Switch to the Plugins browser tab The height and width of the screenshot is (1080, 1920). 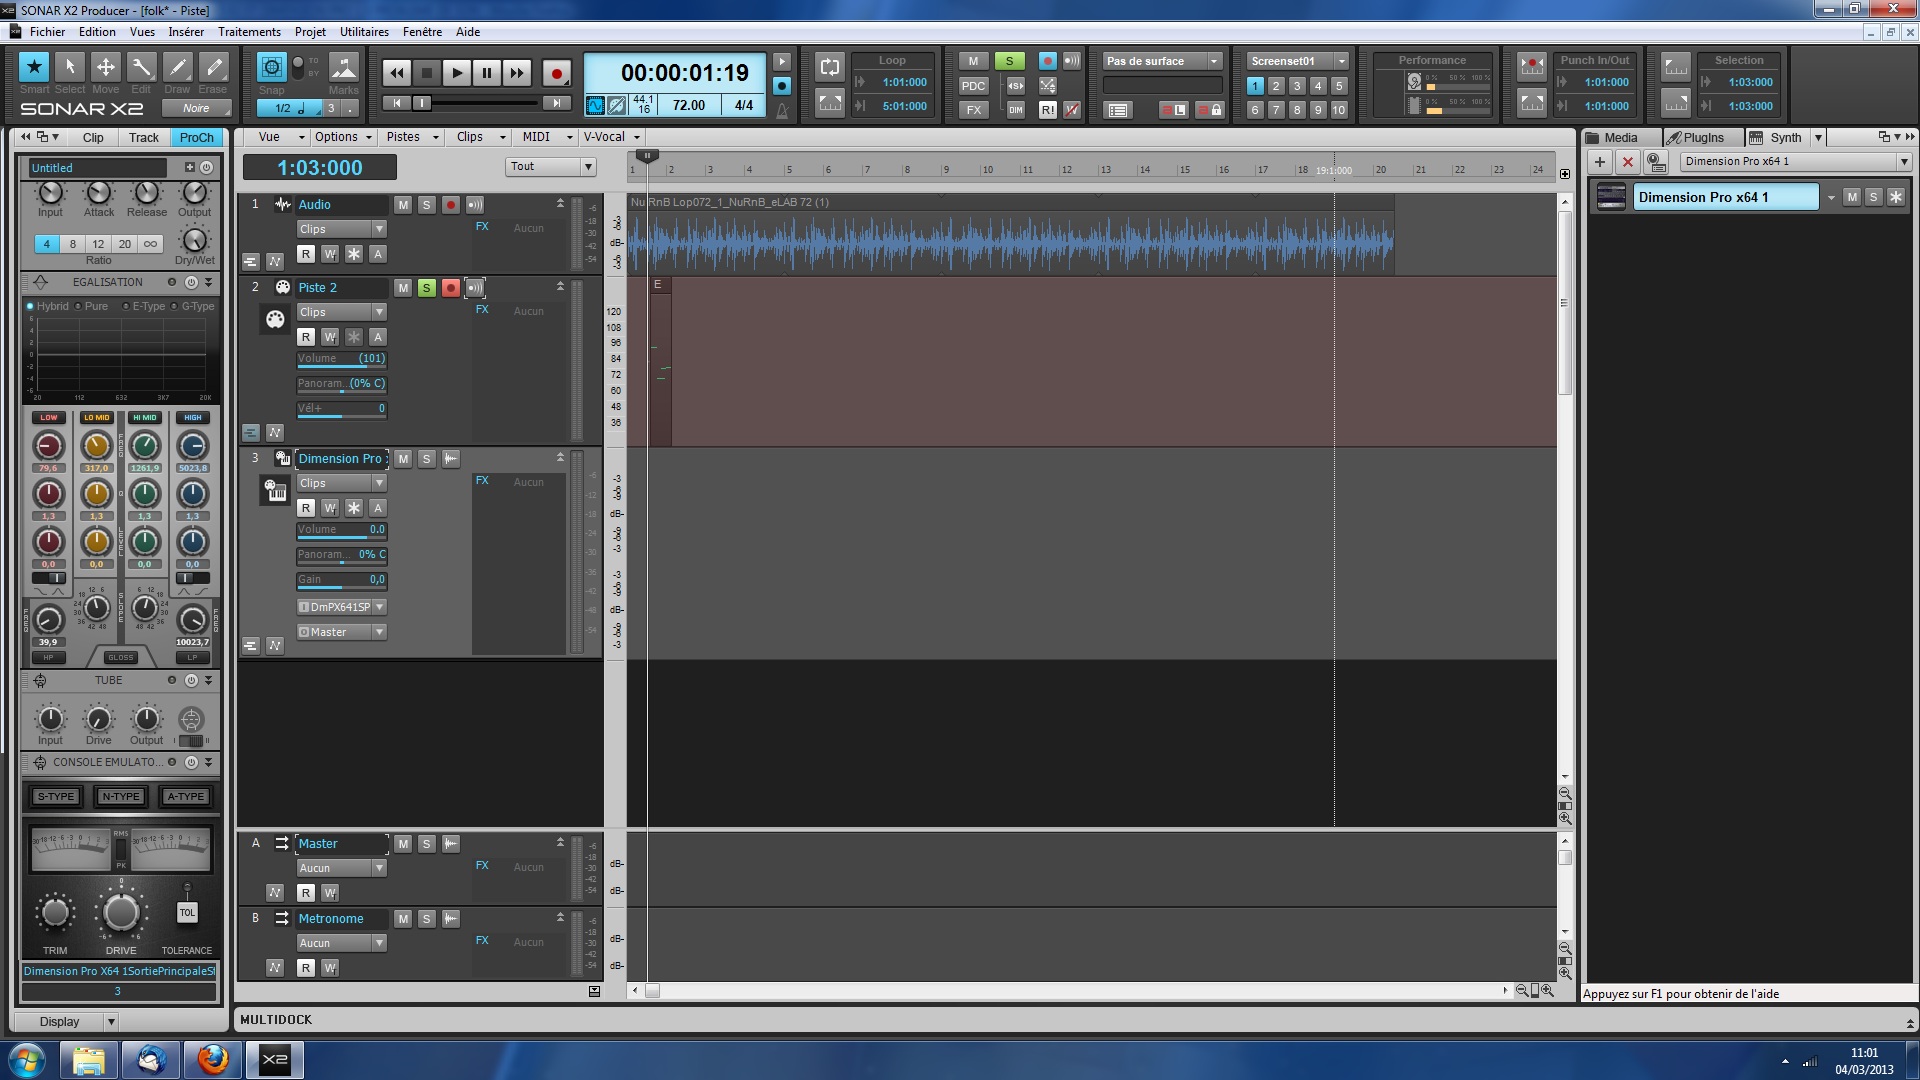(1703, 138)
